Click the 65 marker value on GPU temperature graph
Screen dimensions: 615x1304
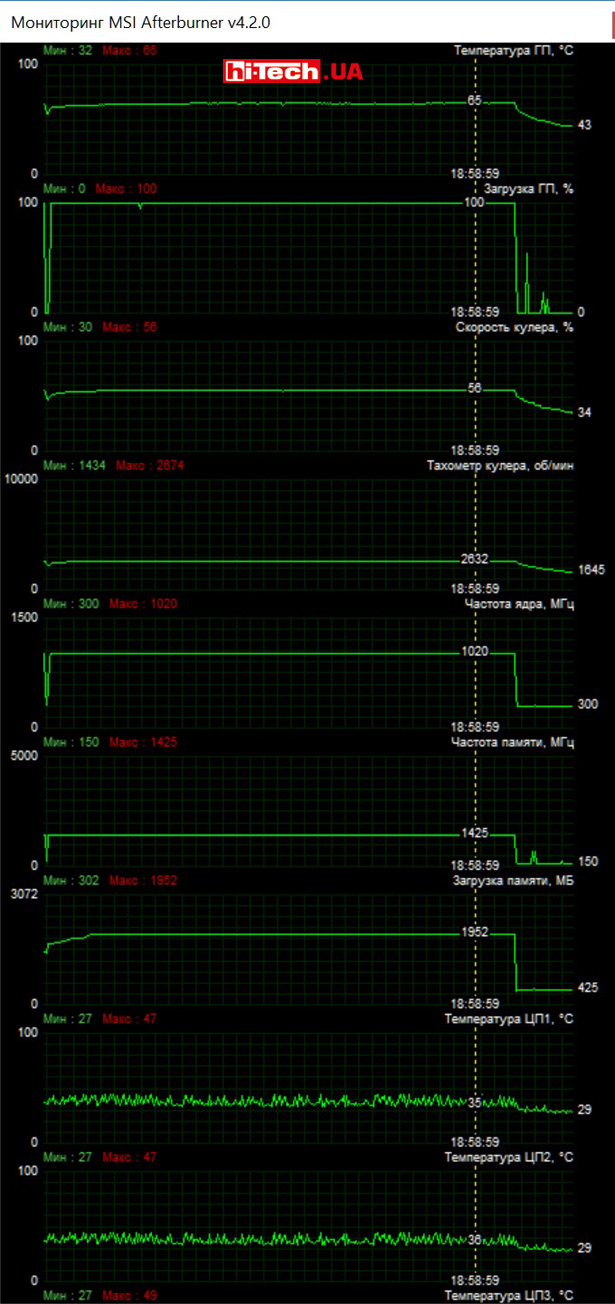tap(474, 101)
